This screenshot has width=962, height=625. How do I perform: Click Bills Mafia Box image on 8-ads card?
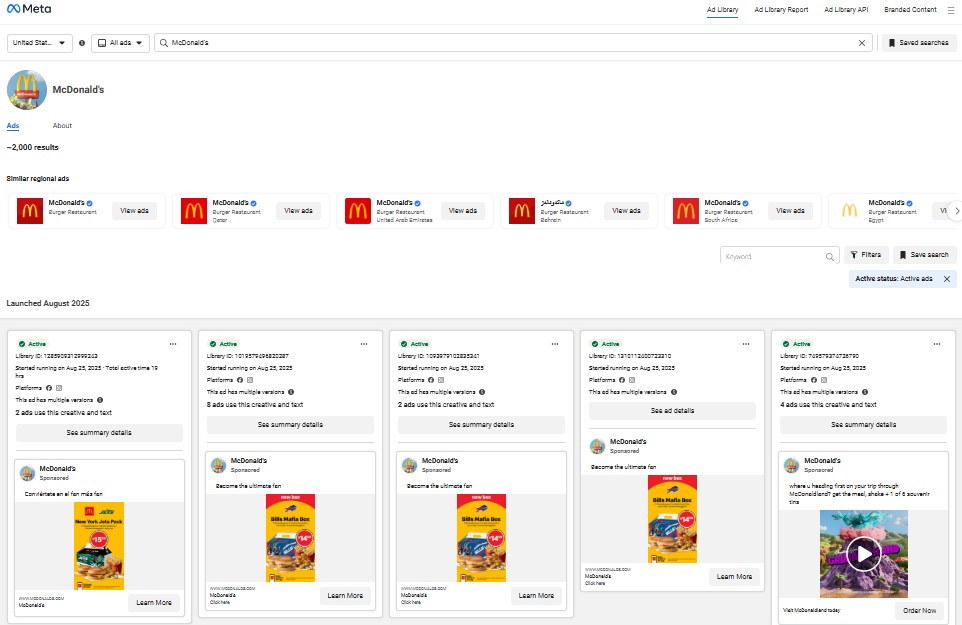coord(290,538)
